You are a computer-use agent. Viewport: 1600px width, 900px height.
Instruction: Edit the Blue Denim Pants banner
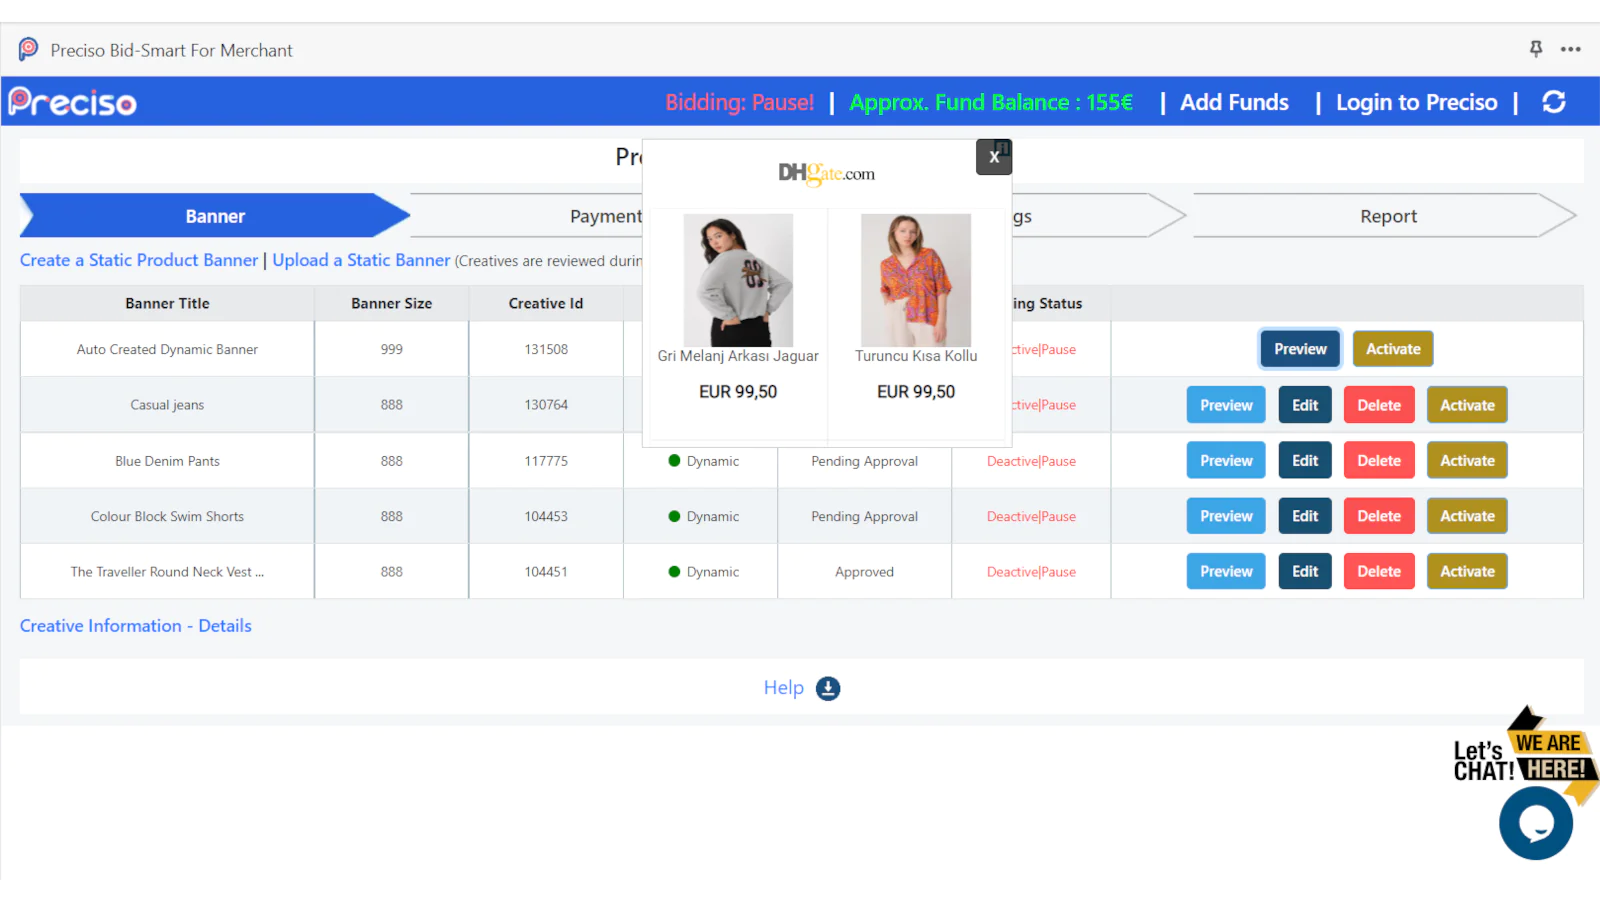click(1305, 461)
